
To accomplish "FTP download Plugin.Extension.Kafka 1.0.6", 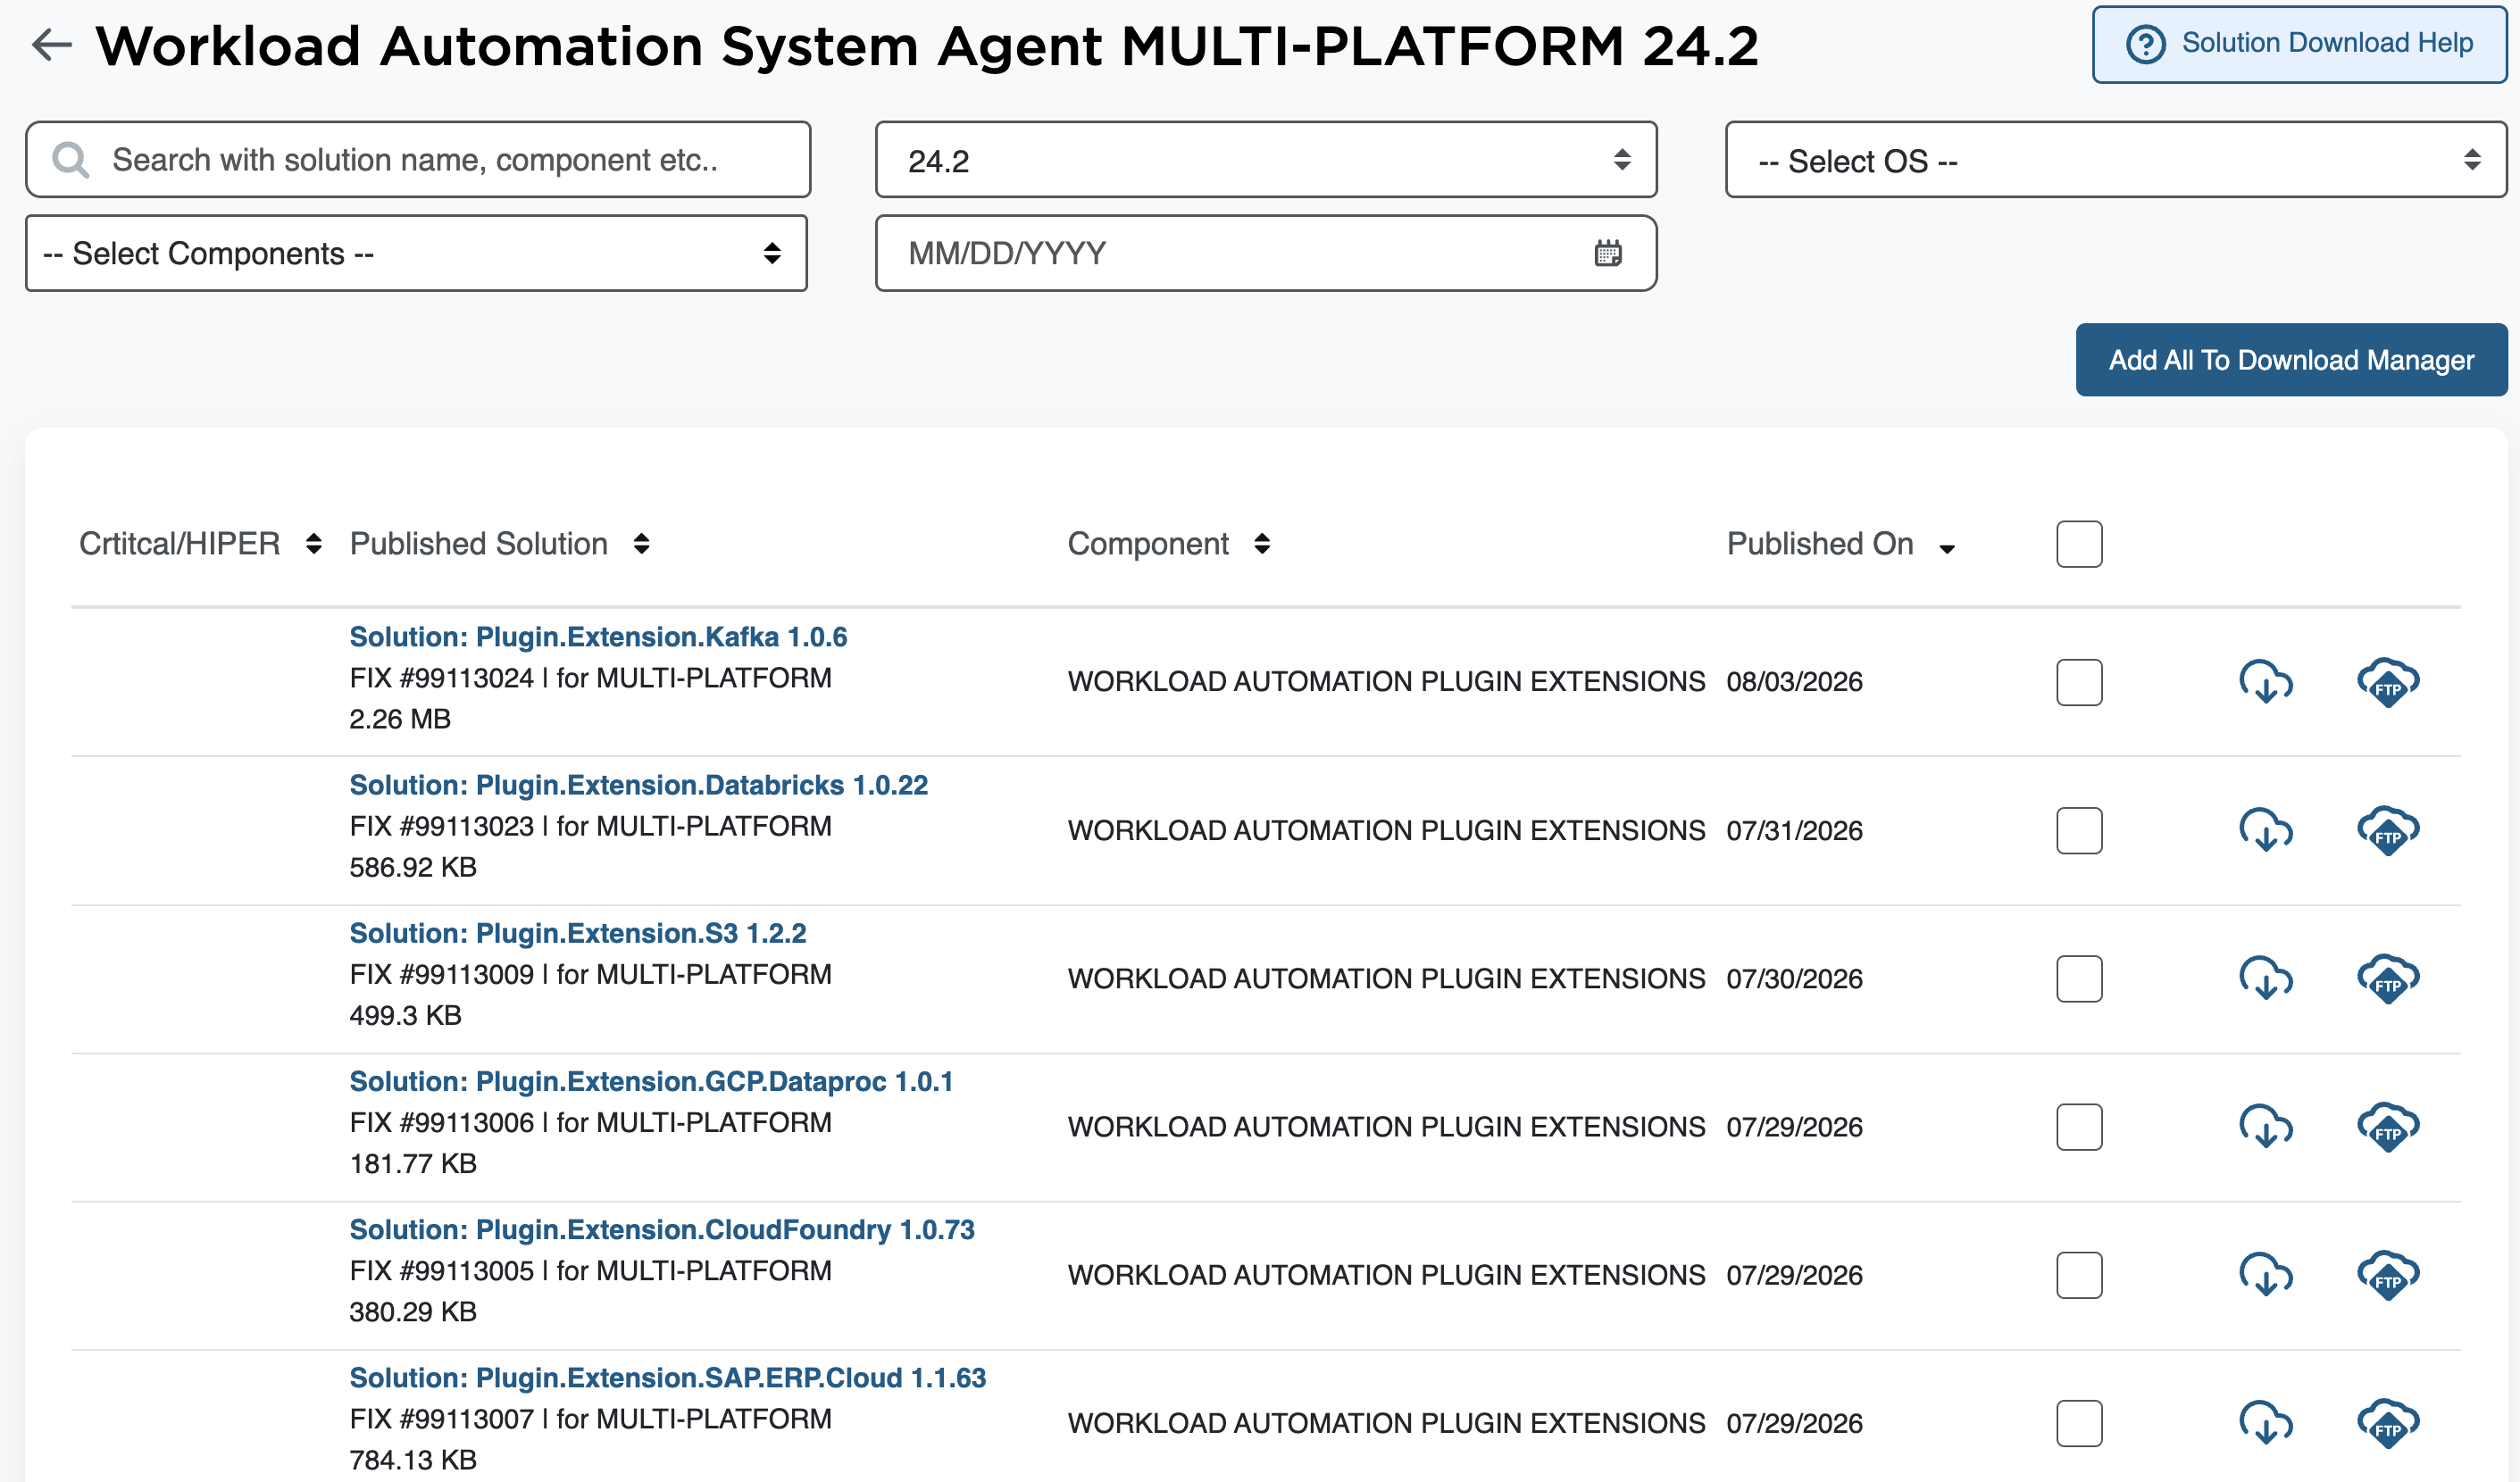I will [2388, 682].
